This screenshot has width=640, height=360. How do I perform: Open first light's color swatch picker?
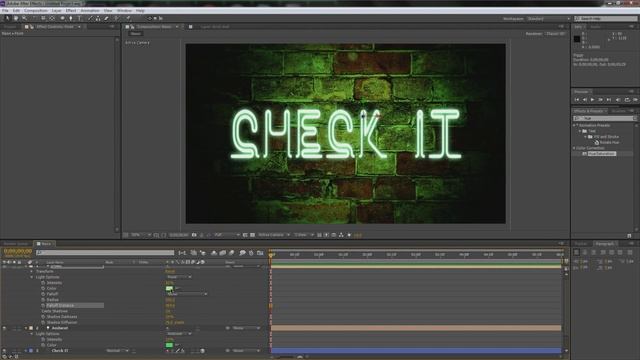point(169,289)
